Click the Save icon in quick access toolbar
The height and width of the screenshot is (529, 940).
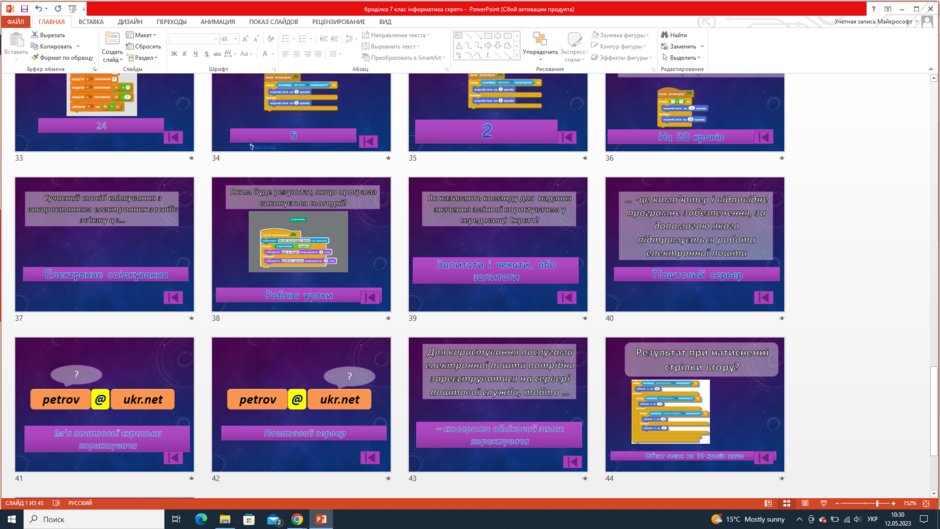pyautogui.click(x=24, y=9)
